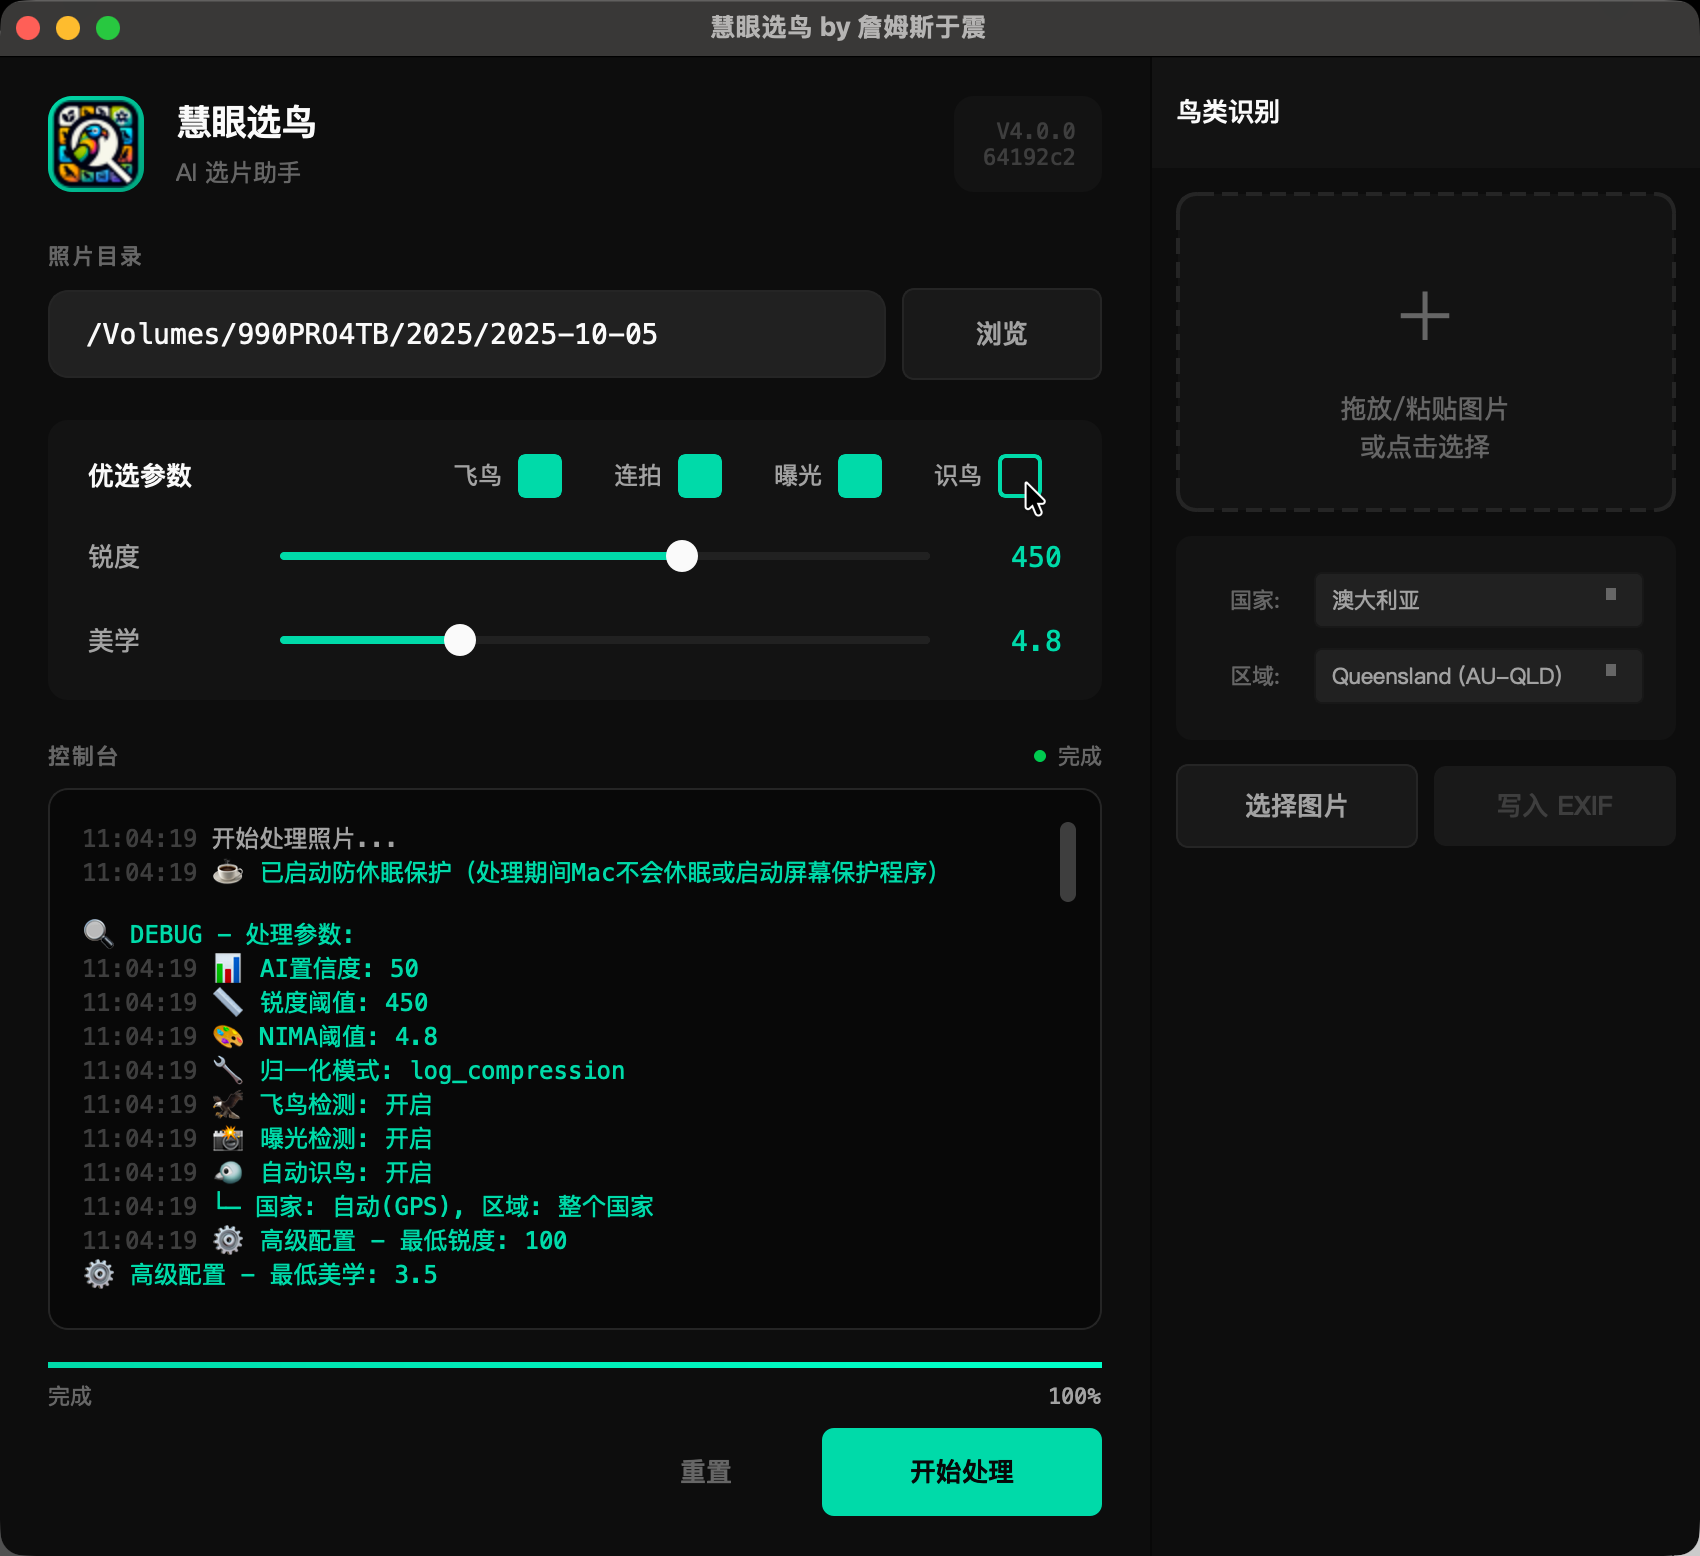Open the 区域 dropdown showing Queensland (AU-QLD)

tap(1477, 676)
